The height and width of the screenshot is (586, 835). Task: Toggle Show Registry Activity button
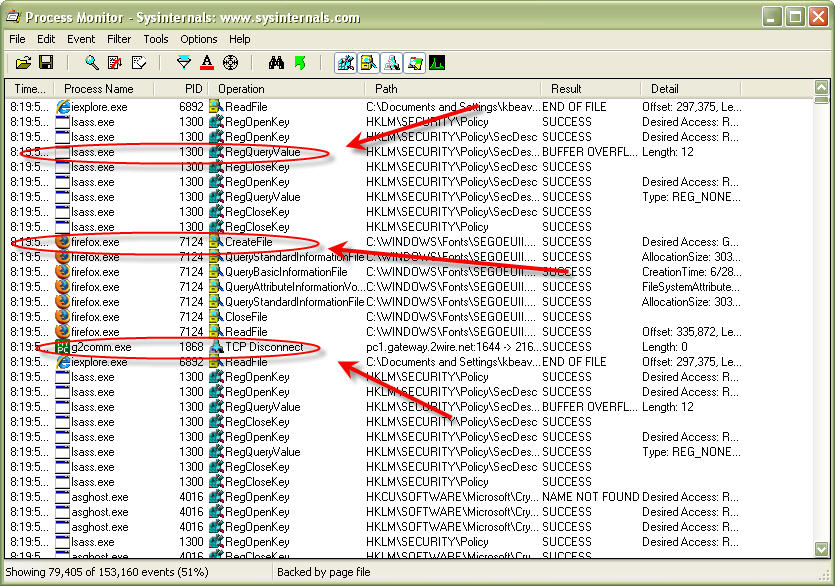(346, 63)
